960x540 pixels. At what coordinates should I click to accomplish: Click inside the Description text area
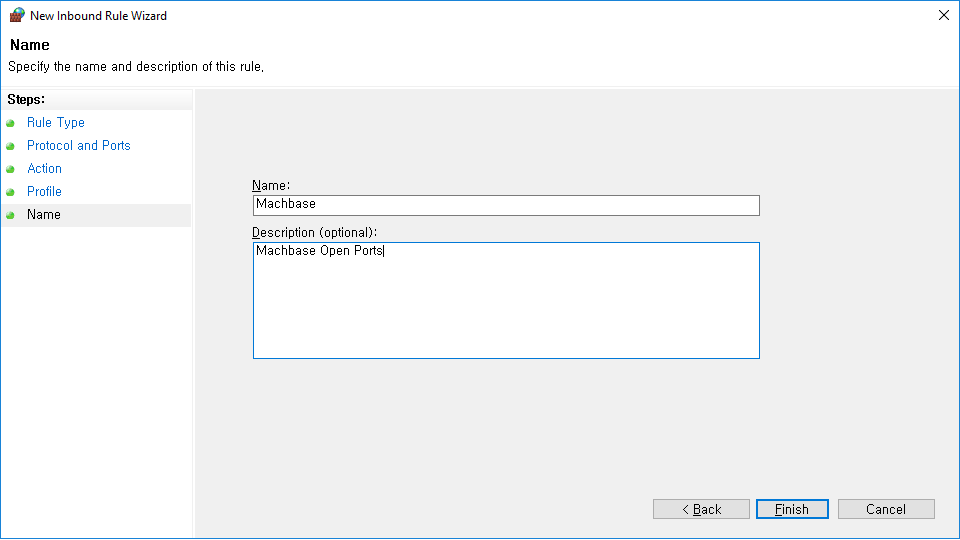point(506,300)
